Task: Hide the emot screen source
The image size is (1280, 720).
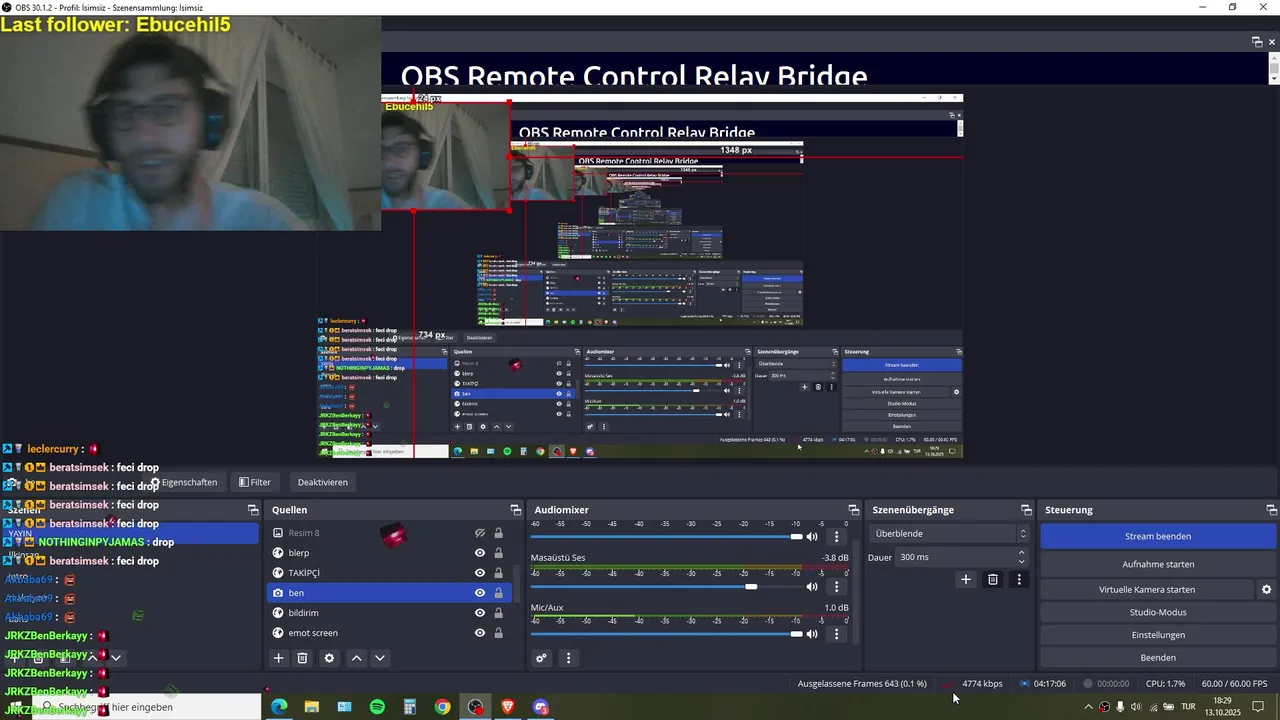Action: (x=480, y=633)
